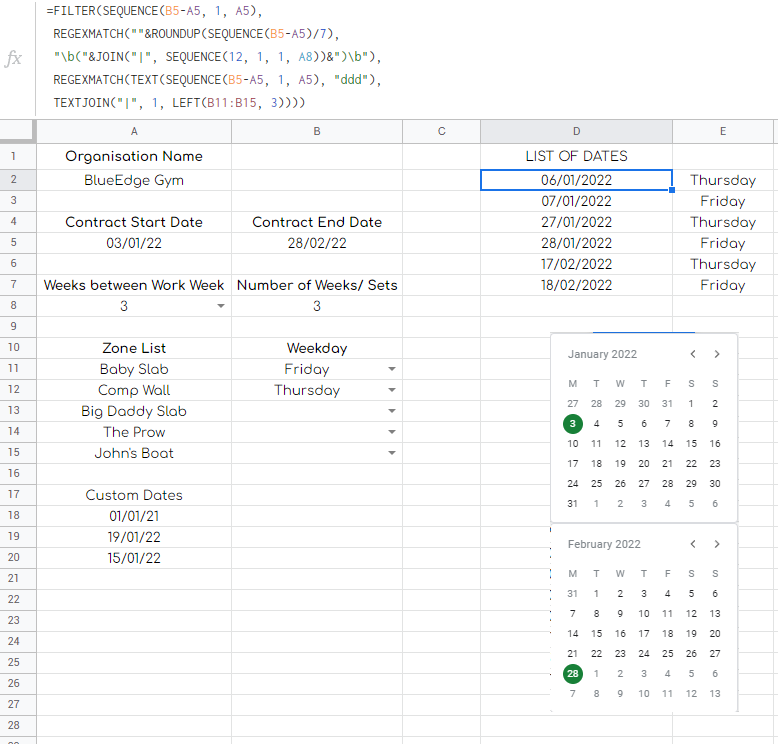Select column B header

[x=317, y=132]
